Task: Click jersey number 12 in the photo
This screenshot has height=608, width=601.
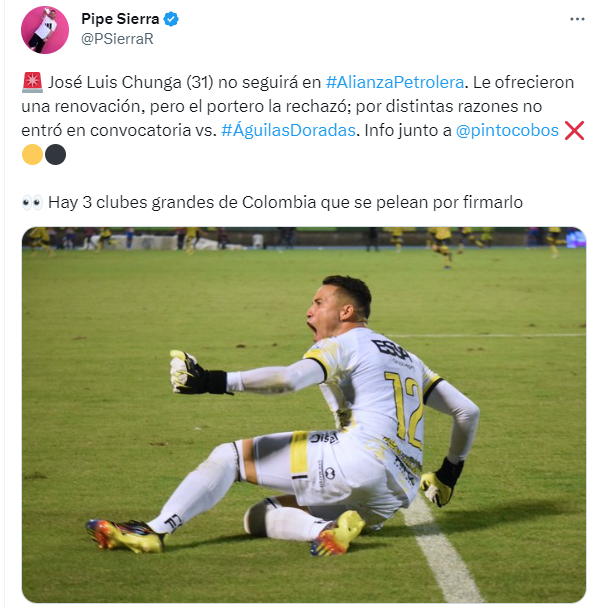Action: point(405,408)
